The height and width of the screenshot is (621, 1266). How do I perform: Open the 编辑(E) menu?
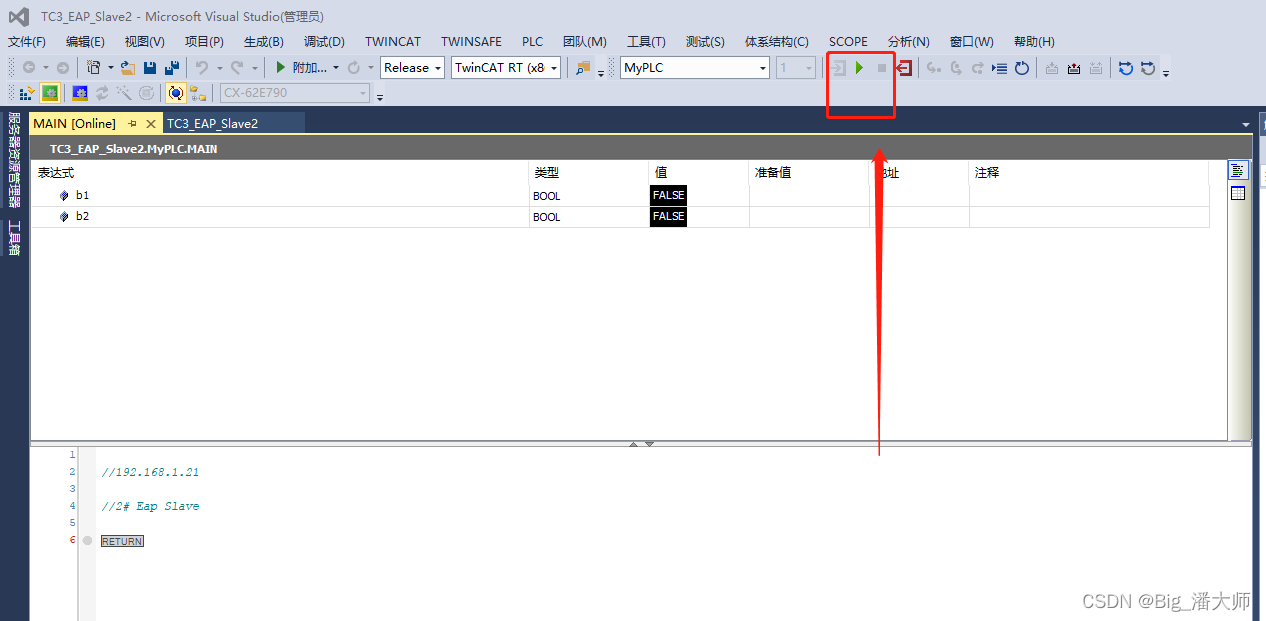click(85, 42)
